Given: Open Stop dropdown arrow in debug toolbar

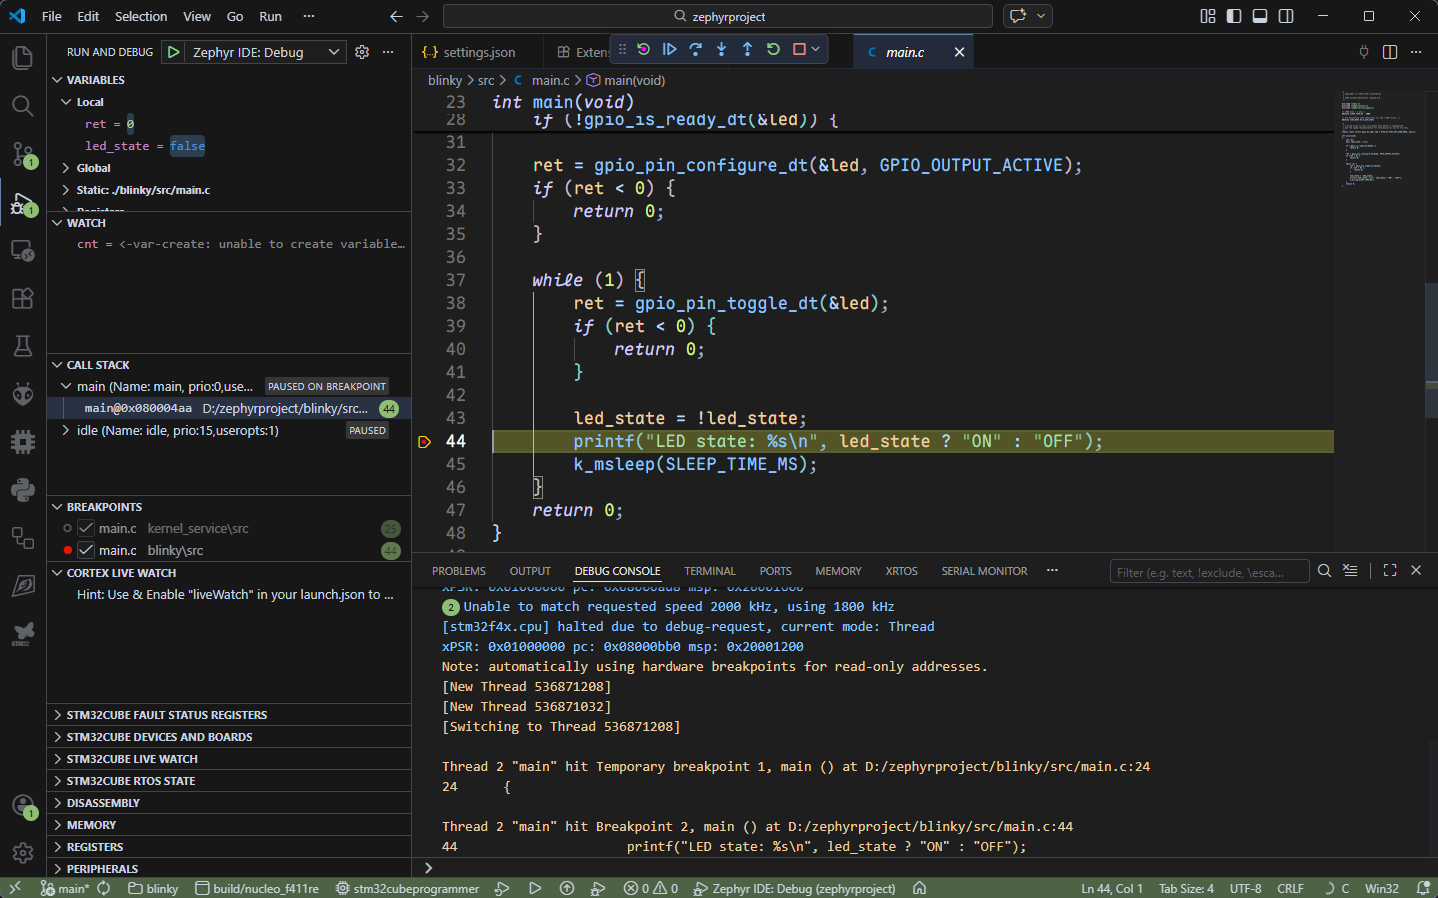Looking at the screenshot, I should 816,49.
